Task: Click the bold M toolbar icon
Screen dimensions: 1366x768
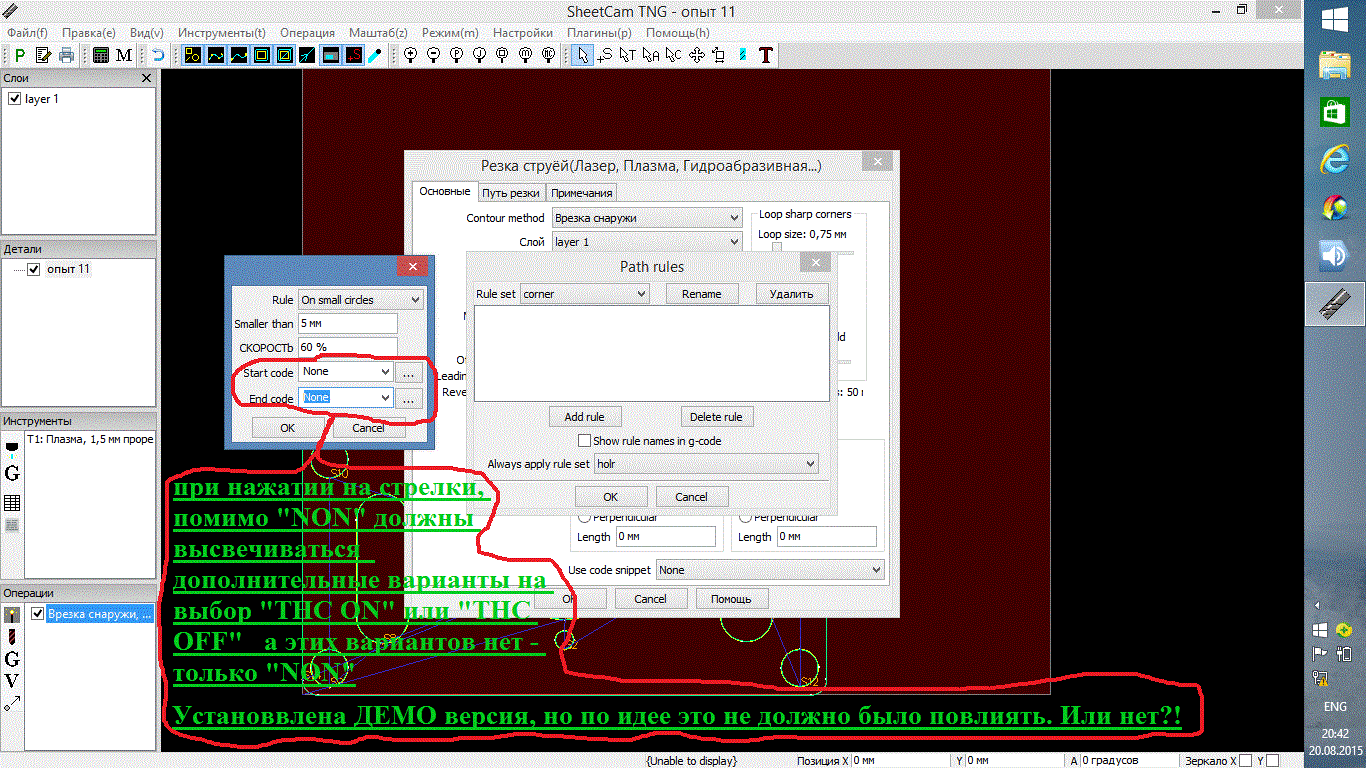Action: [x=124, y=55]
